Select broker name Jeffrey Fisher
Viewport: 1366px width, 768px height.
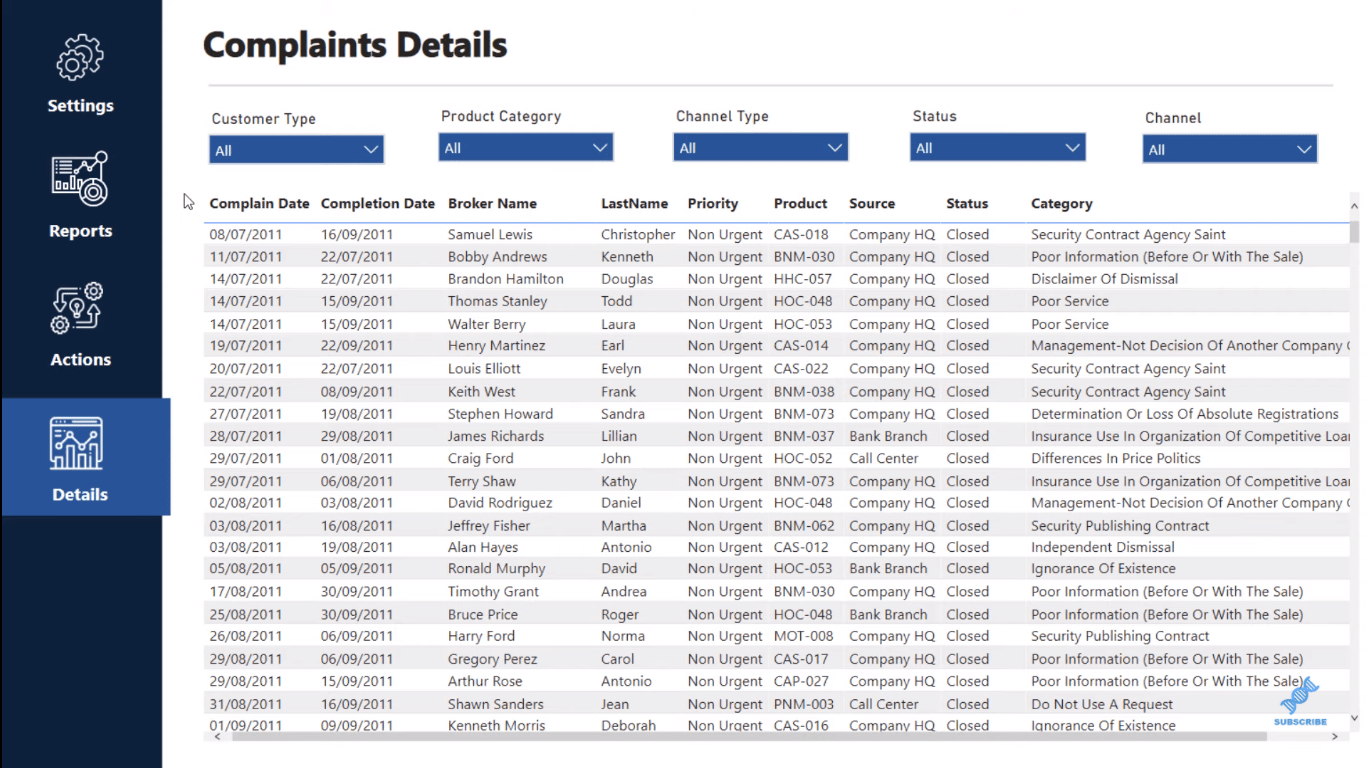coord(489,526)
